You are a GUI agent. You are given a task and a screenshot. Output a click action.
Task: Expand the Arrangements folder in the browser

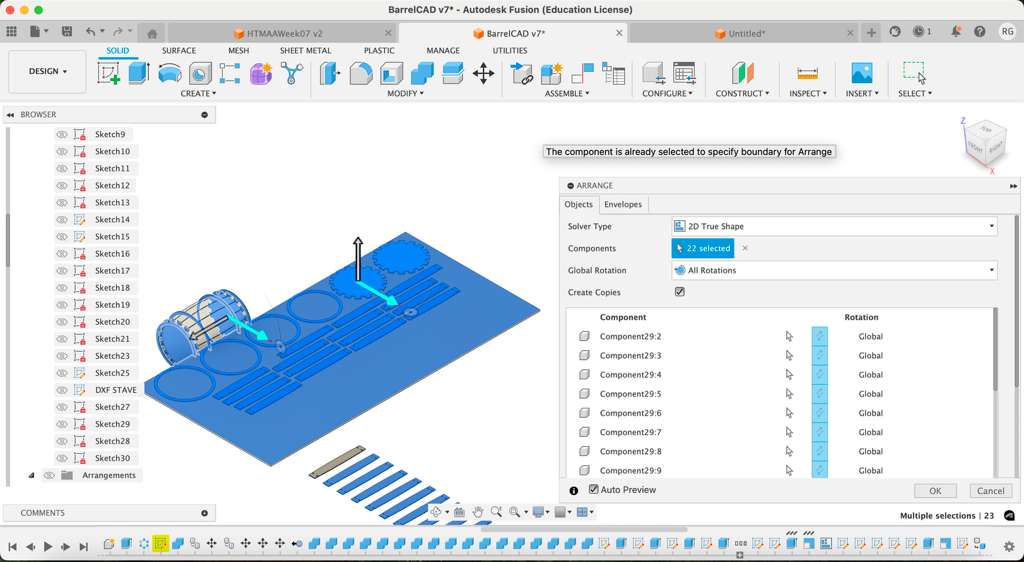point(31,475)
